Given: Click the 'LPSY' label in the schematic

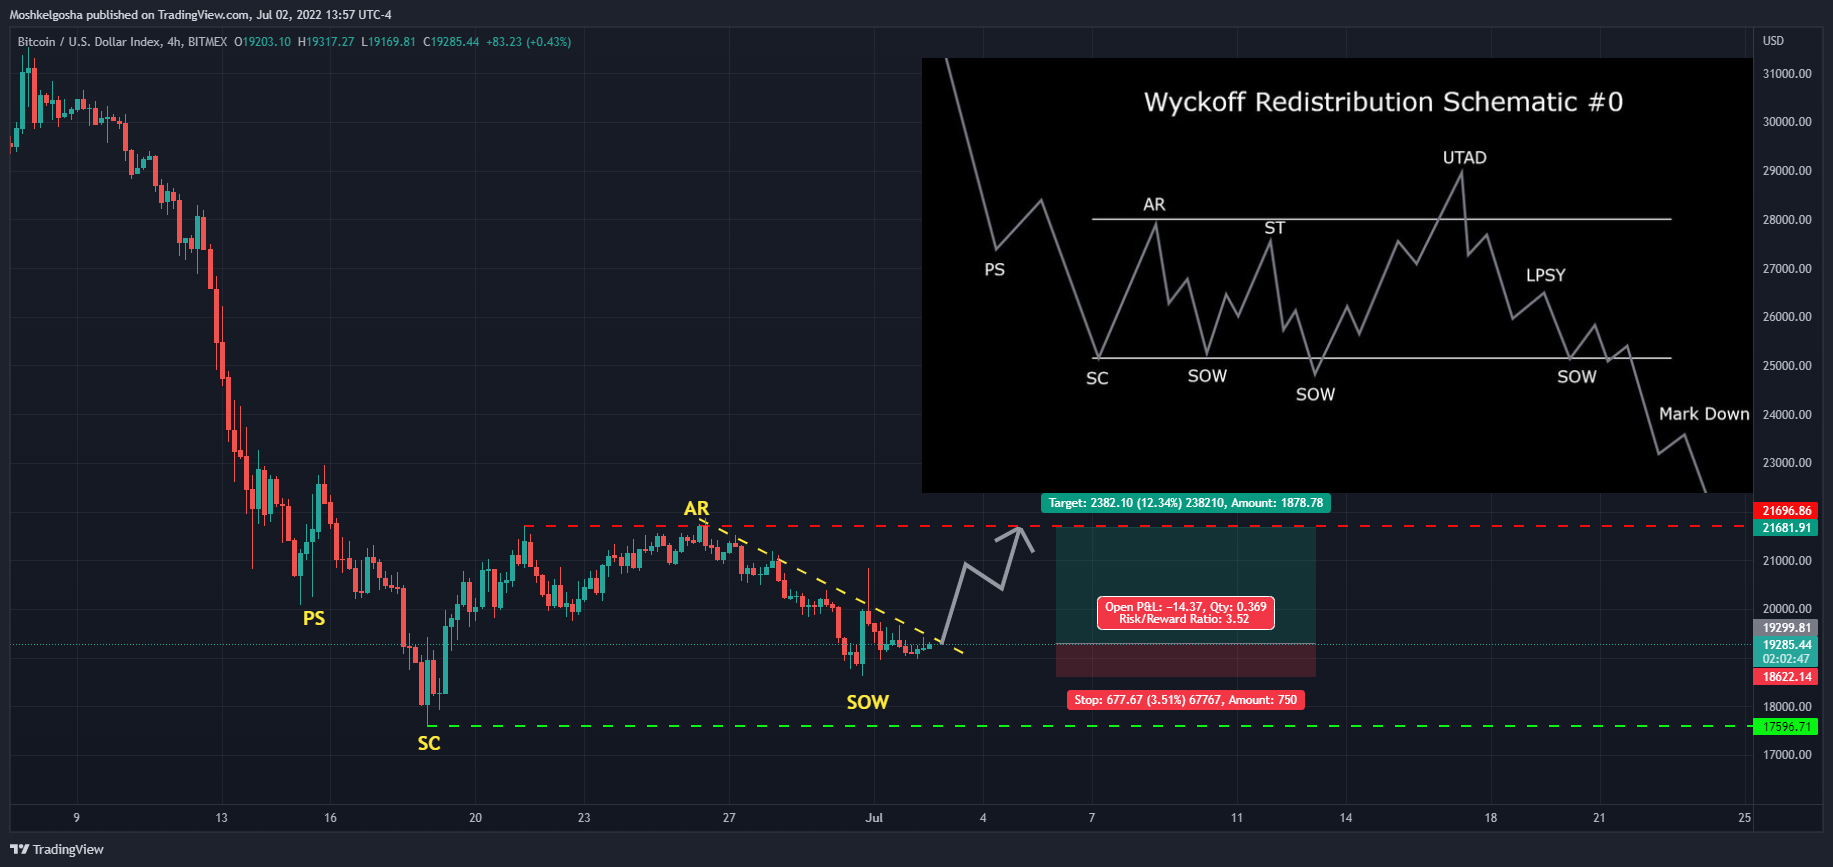Looking at the screenshot, I should (1545, 275).
